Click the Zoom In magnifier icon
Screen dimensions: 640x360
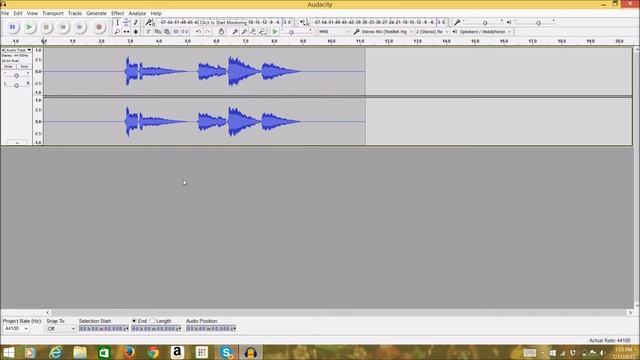(x=235, y=32)
